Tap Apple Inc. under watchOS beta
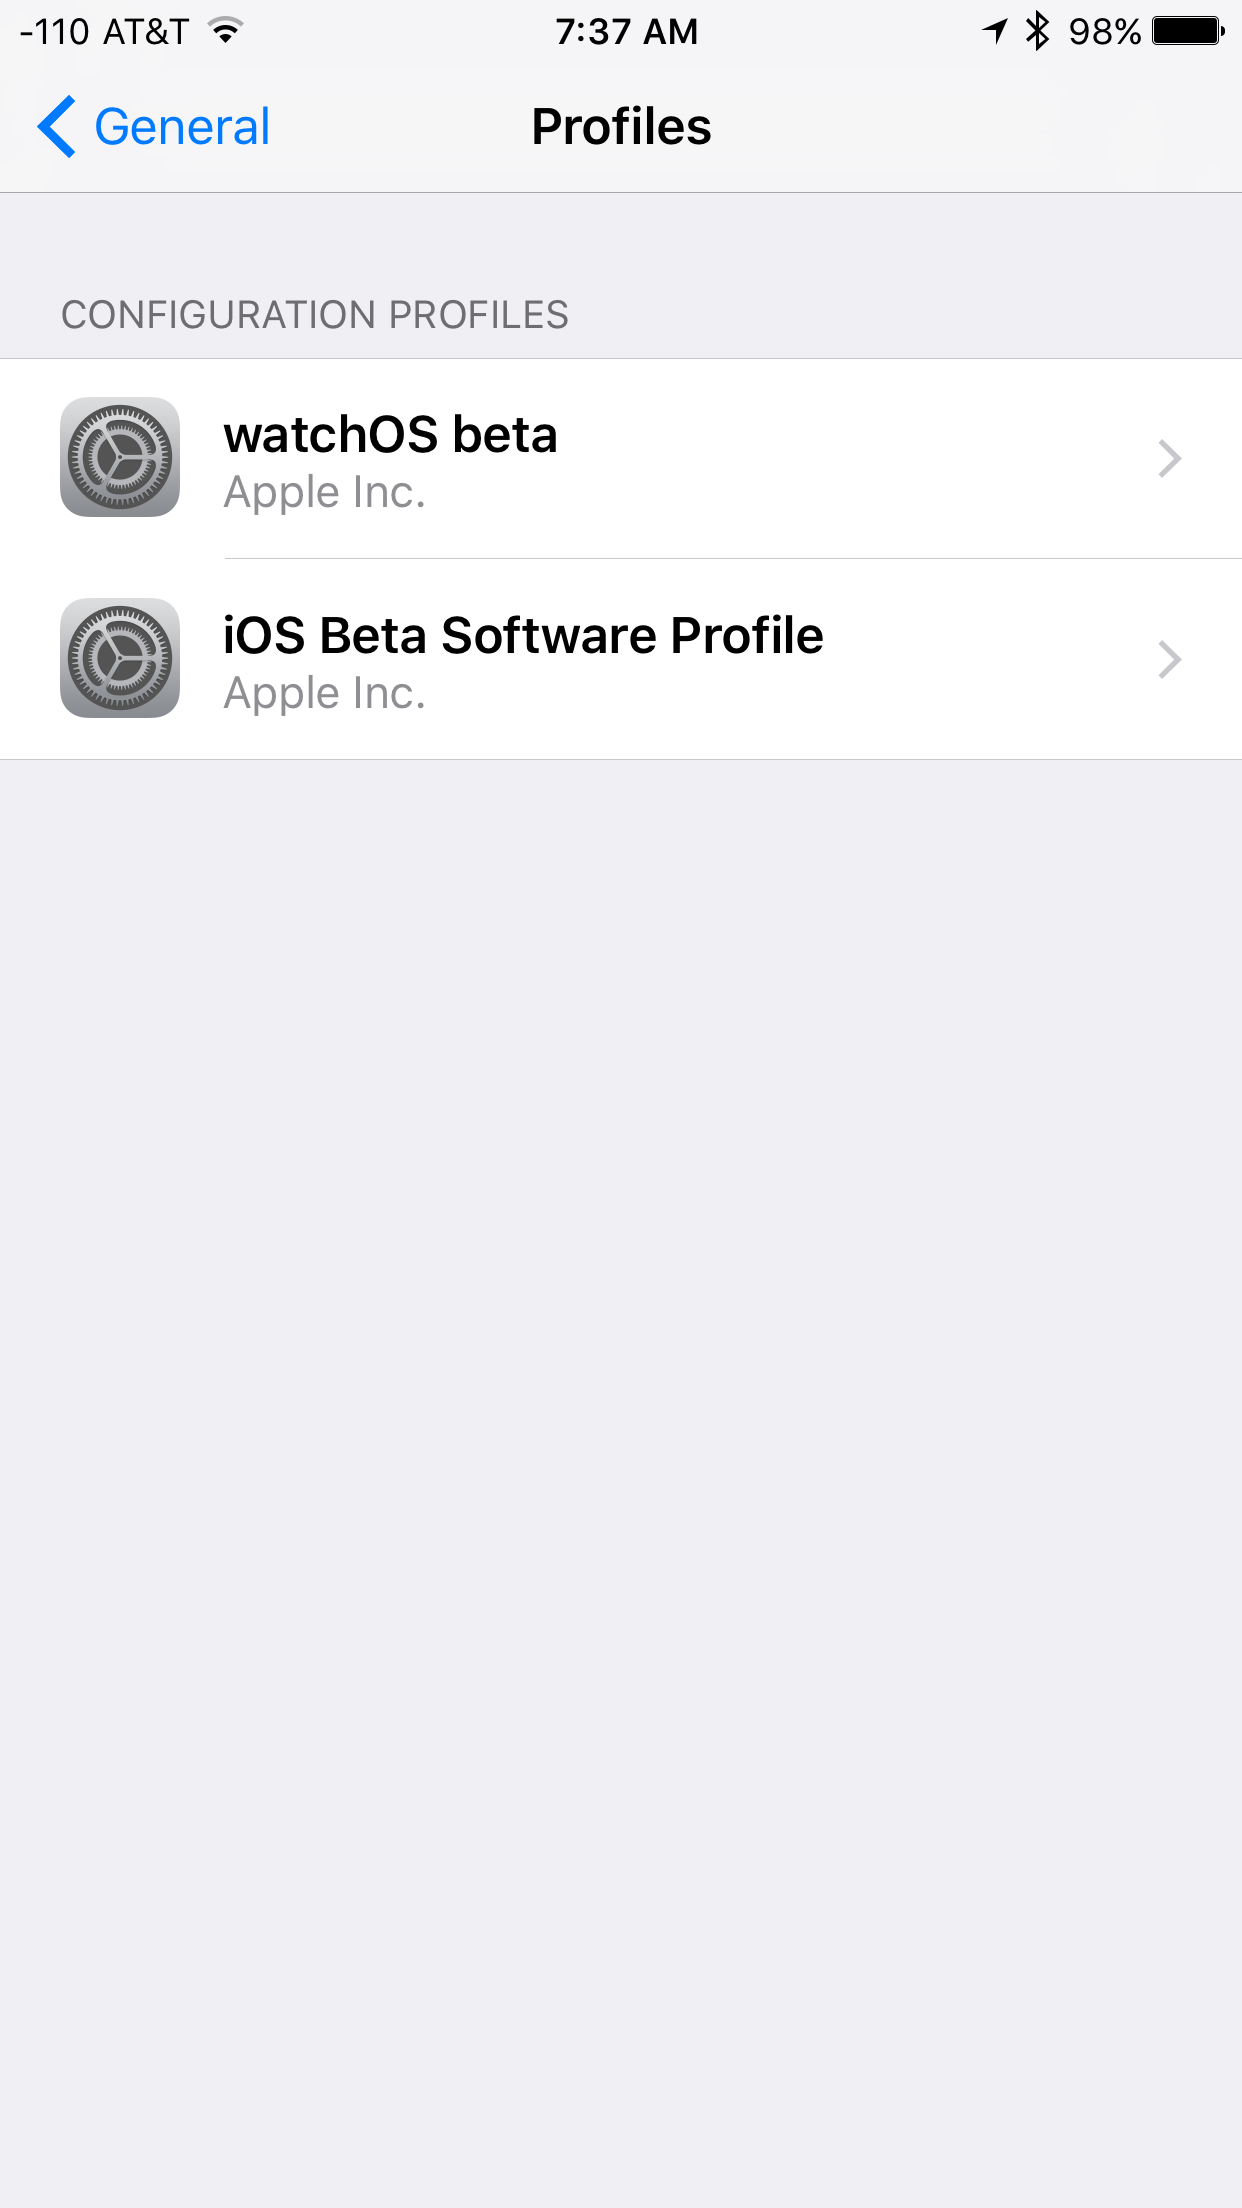1242x2208 pixels. pos(325,492)
